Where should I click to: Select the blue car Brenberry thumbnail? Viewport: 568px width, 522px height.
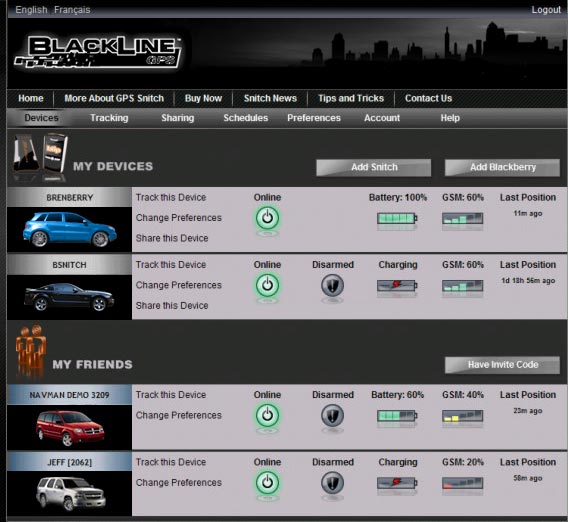click(69, 230)
